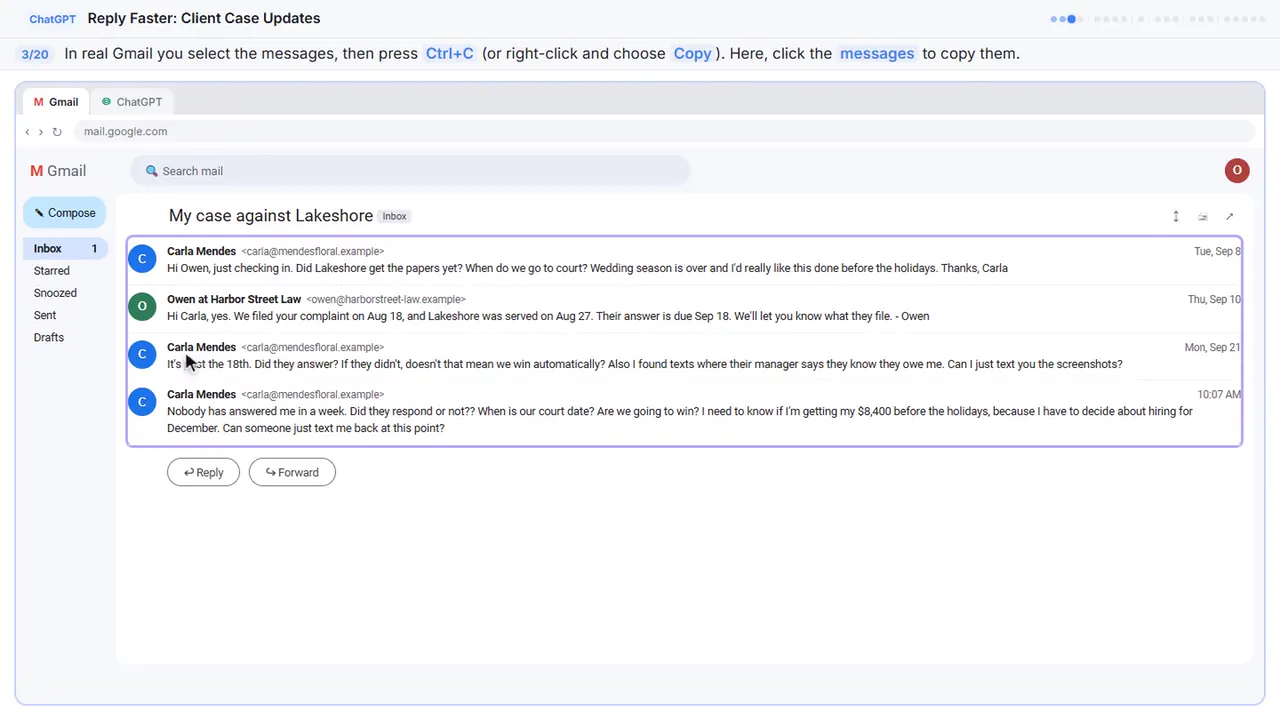Screen dimensions: 1280x720
Task: Click the '10:07 AM' timestamp
Action: click(x=1219, y=395)
